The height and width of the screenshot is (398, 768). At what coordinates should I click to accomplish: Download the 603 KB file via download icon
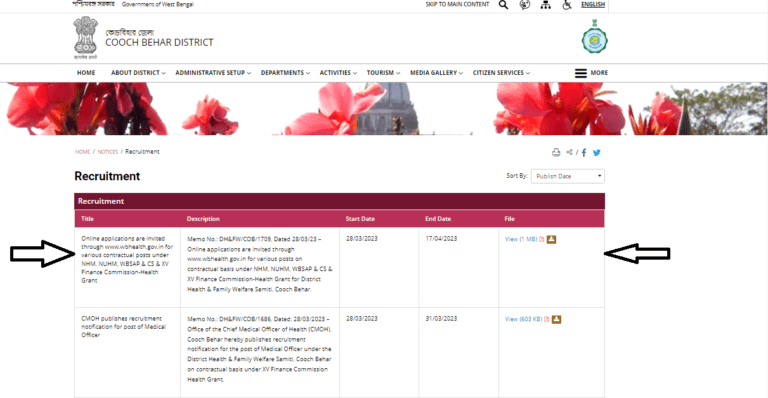556,319
